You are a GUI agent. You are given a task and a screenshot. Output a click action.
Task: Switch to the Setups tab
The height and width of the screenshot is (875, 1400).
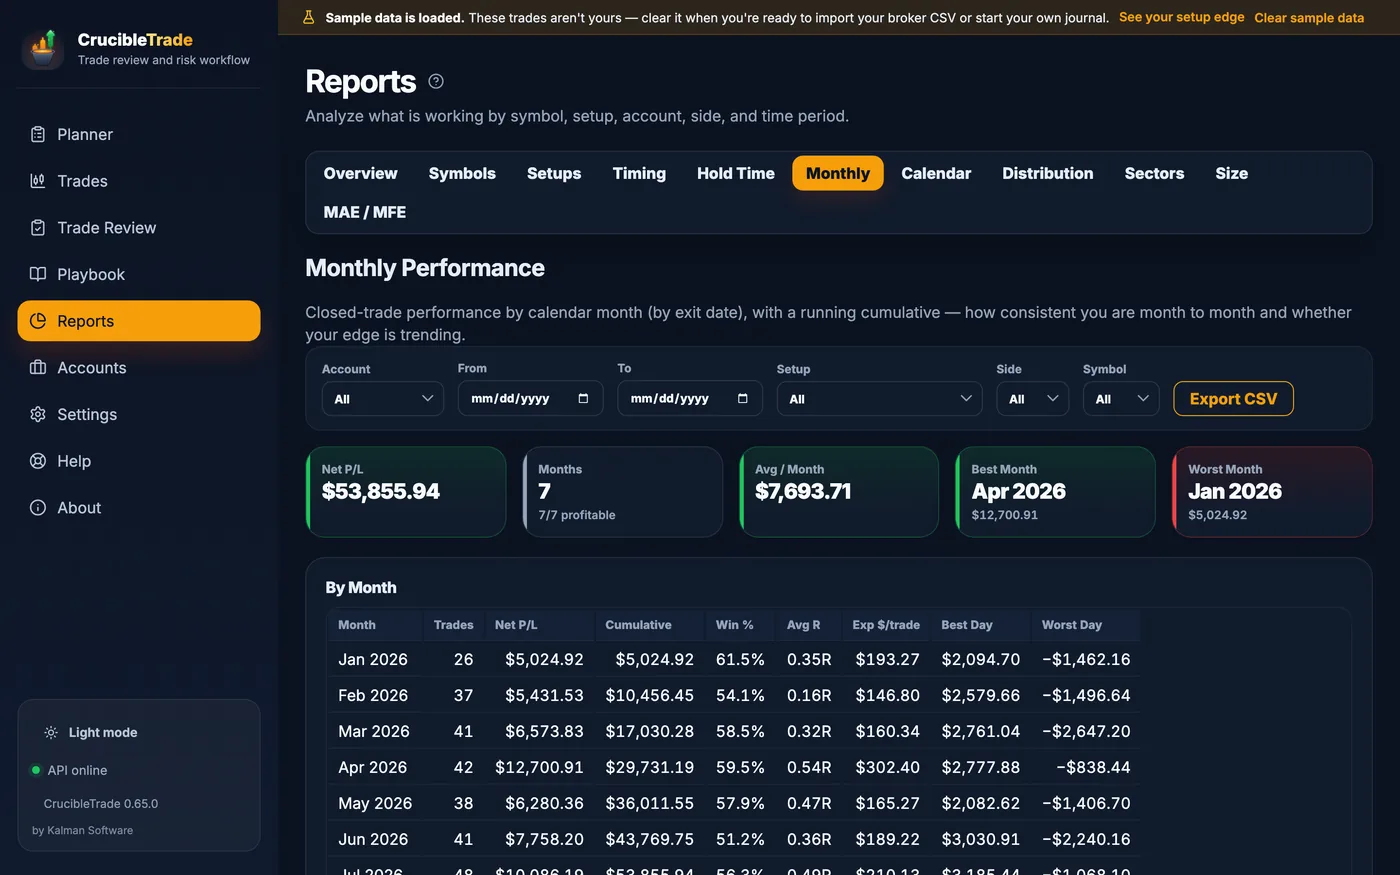pyautogui.click(x=554, y=173)
